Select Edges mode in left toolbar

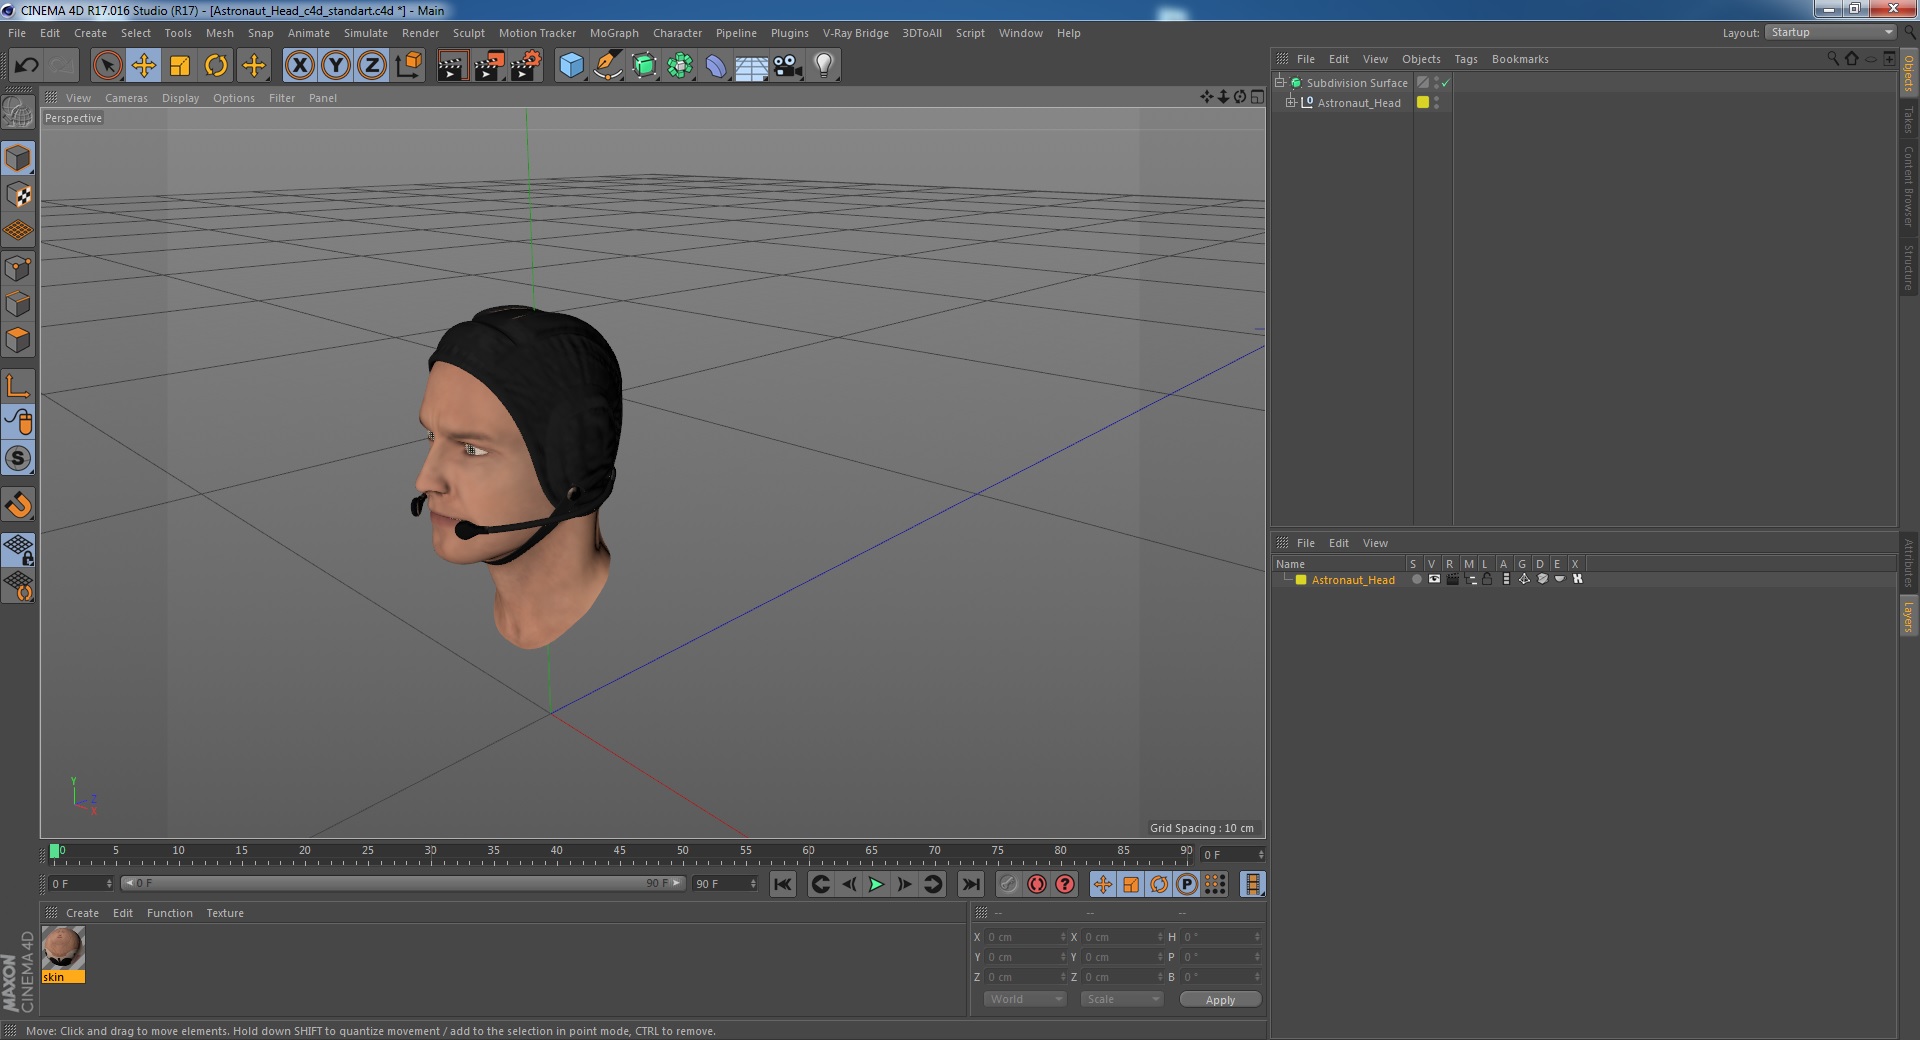click(x=18, y=304)
